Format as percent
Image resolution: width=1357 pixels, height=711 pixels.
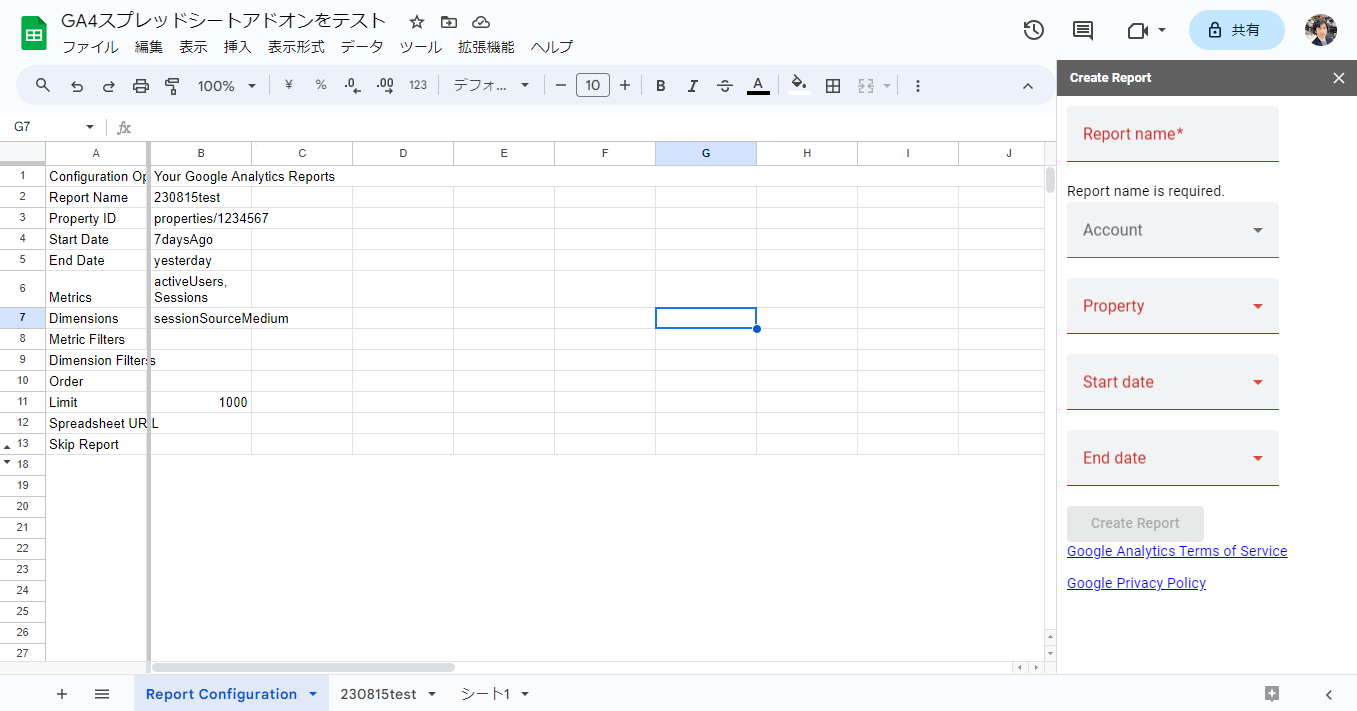point(321,86)
